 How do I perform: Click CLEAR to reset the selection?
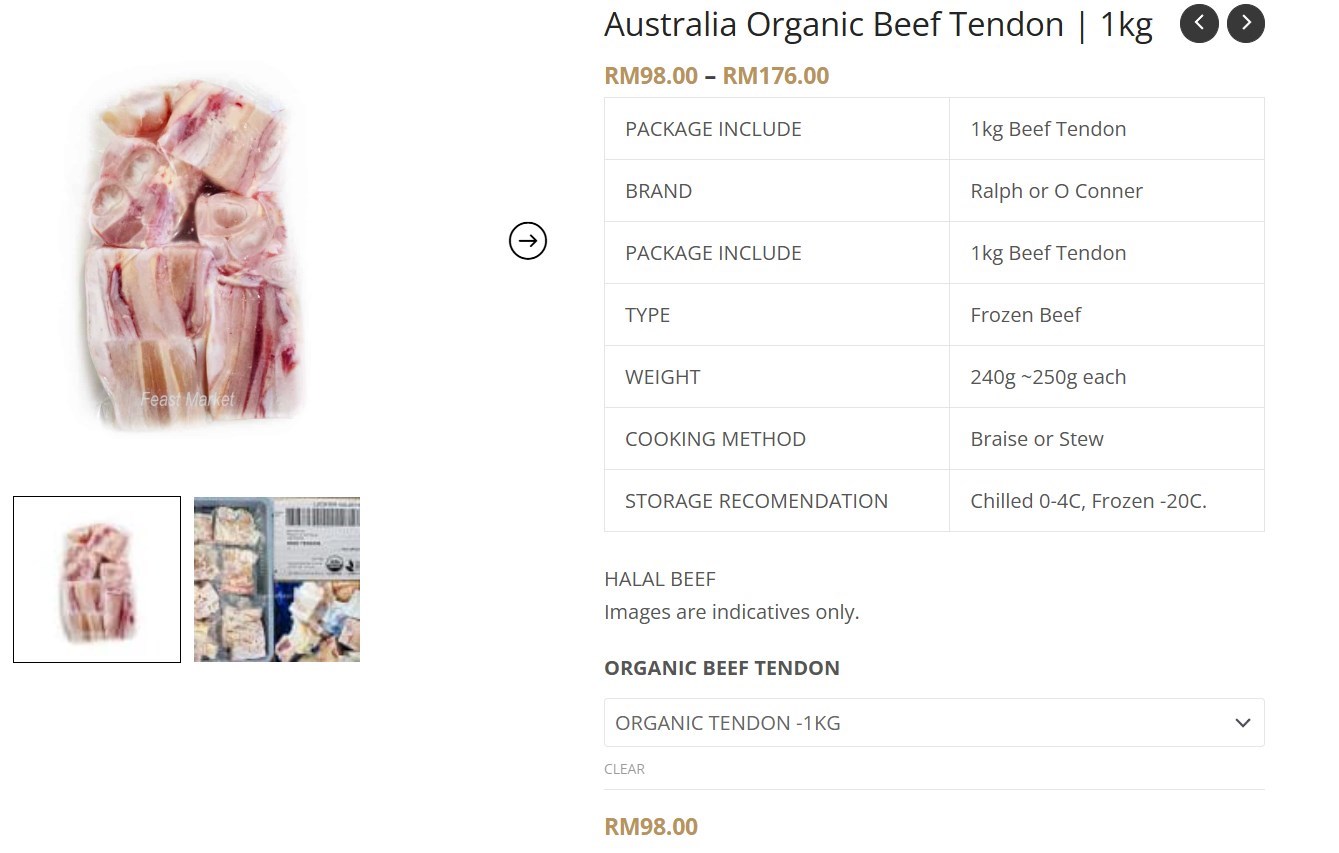624,769
